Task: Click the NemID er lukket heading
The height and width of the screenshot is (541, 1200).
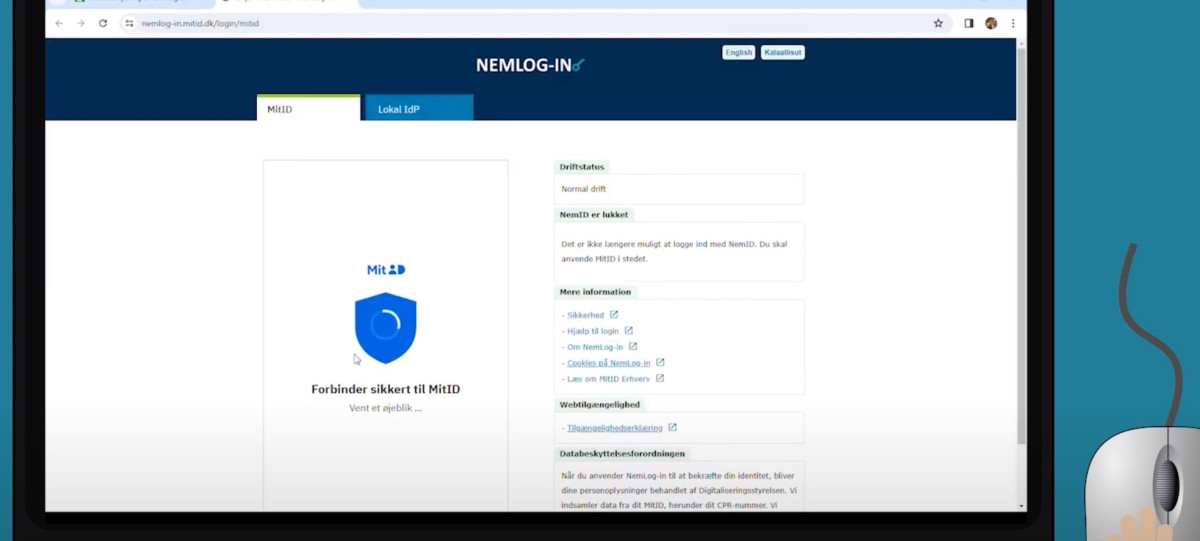Action: coord(594,214)
